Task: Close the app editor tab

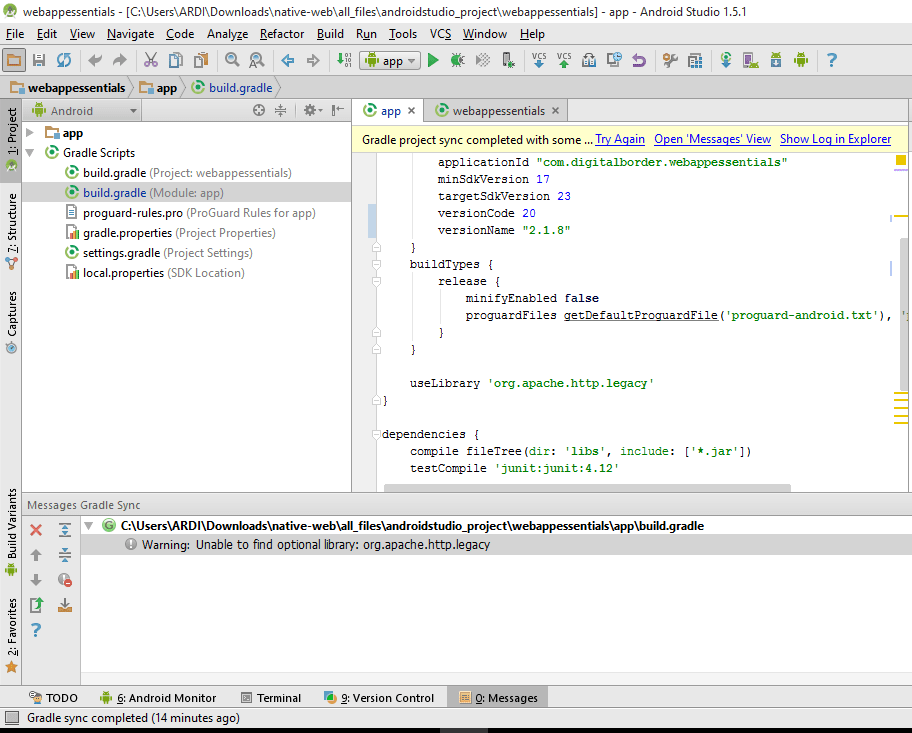Action: point(411,111)
